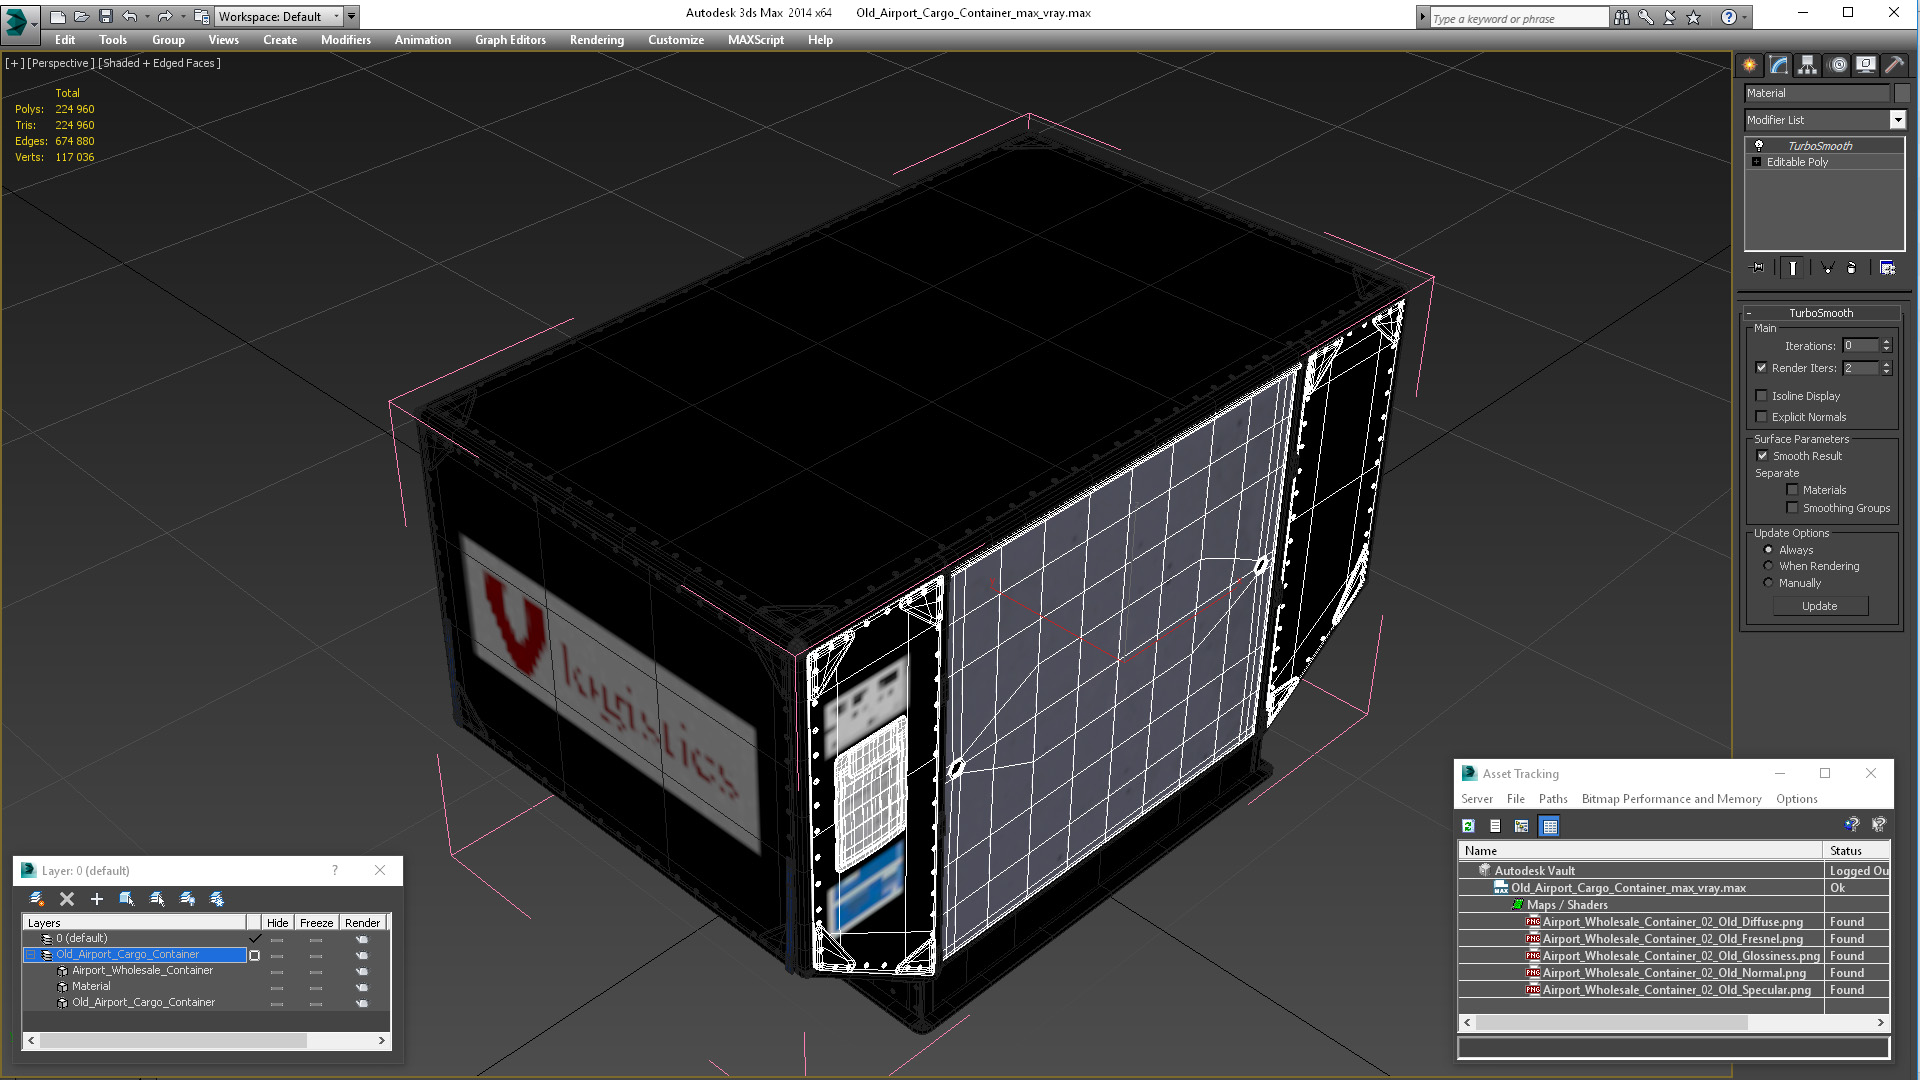Image resolution: width=1920 pixels, height=1080 pixels.
Task: Click Delete layer X icon in Layer dialog
Action: click(x=67, y=899)
